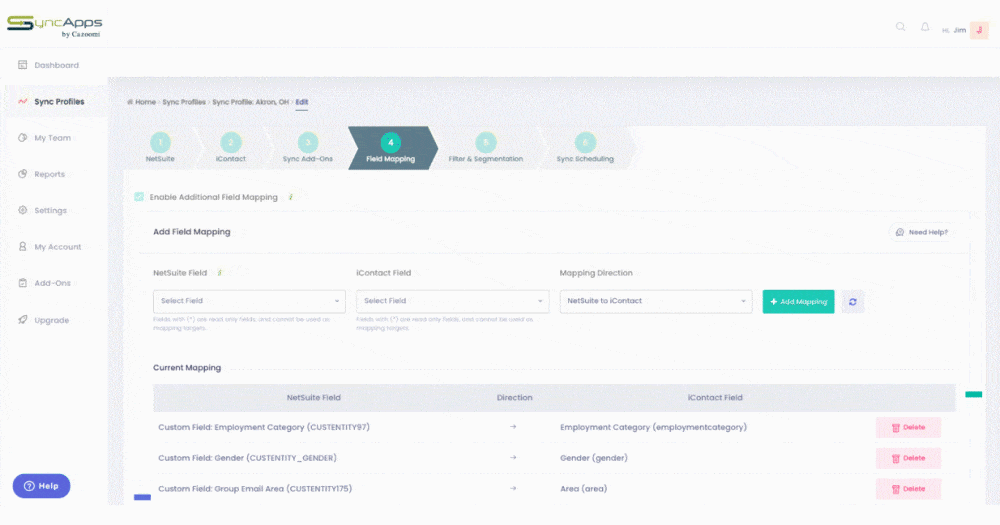Go to step 6 Sync Scheduling tab
The image size is (1000, 525).
[585, 148]
